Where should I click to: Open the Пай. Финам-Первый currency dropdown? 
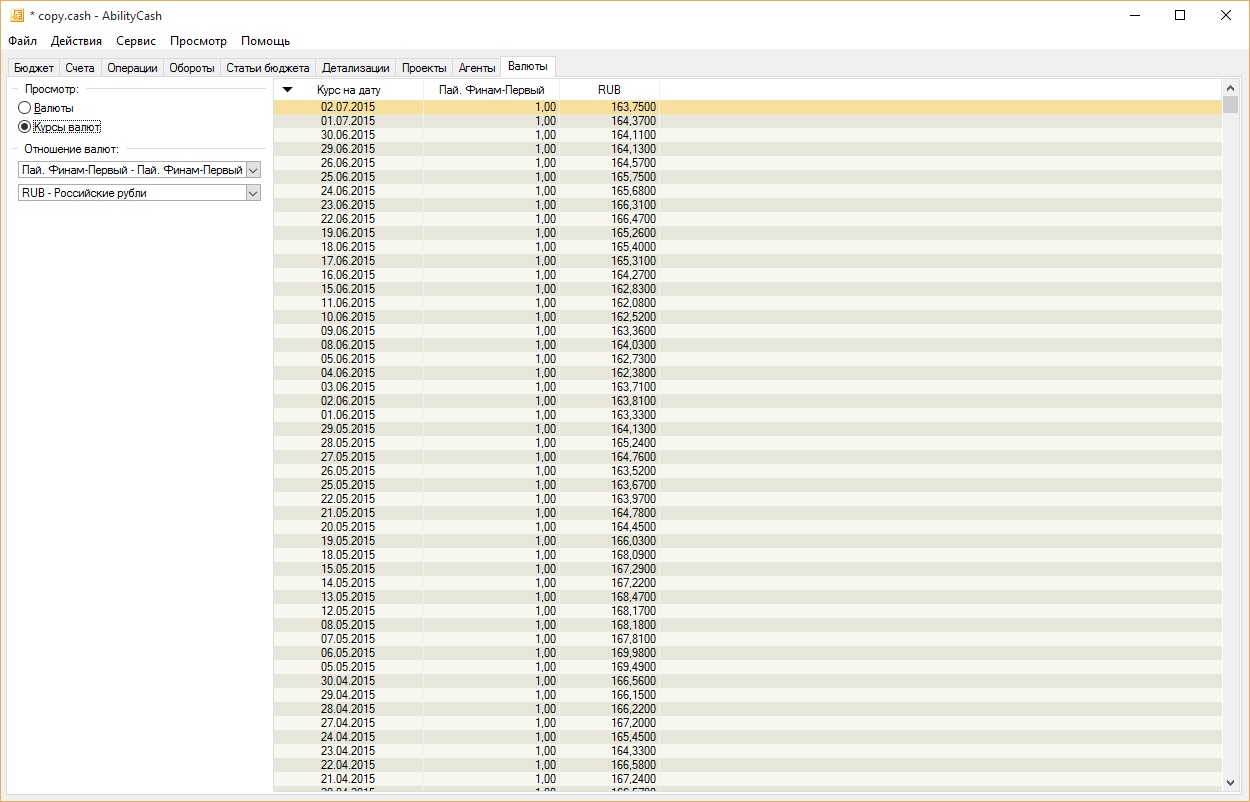(253, 171)
